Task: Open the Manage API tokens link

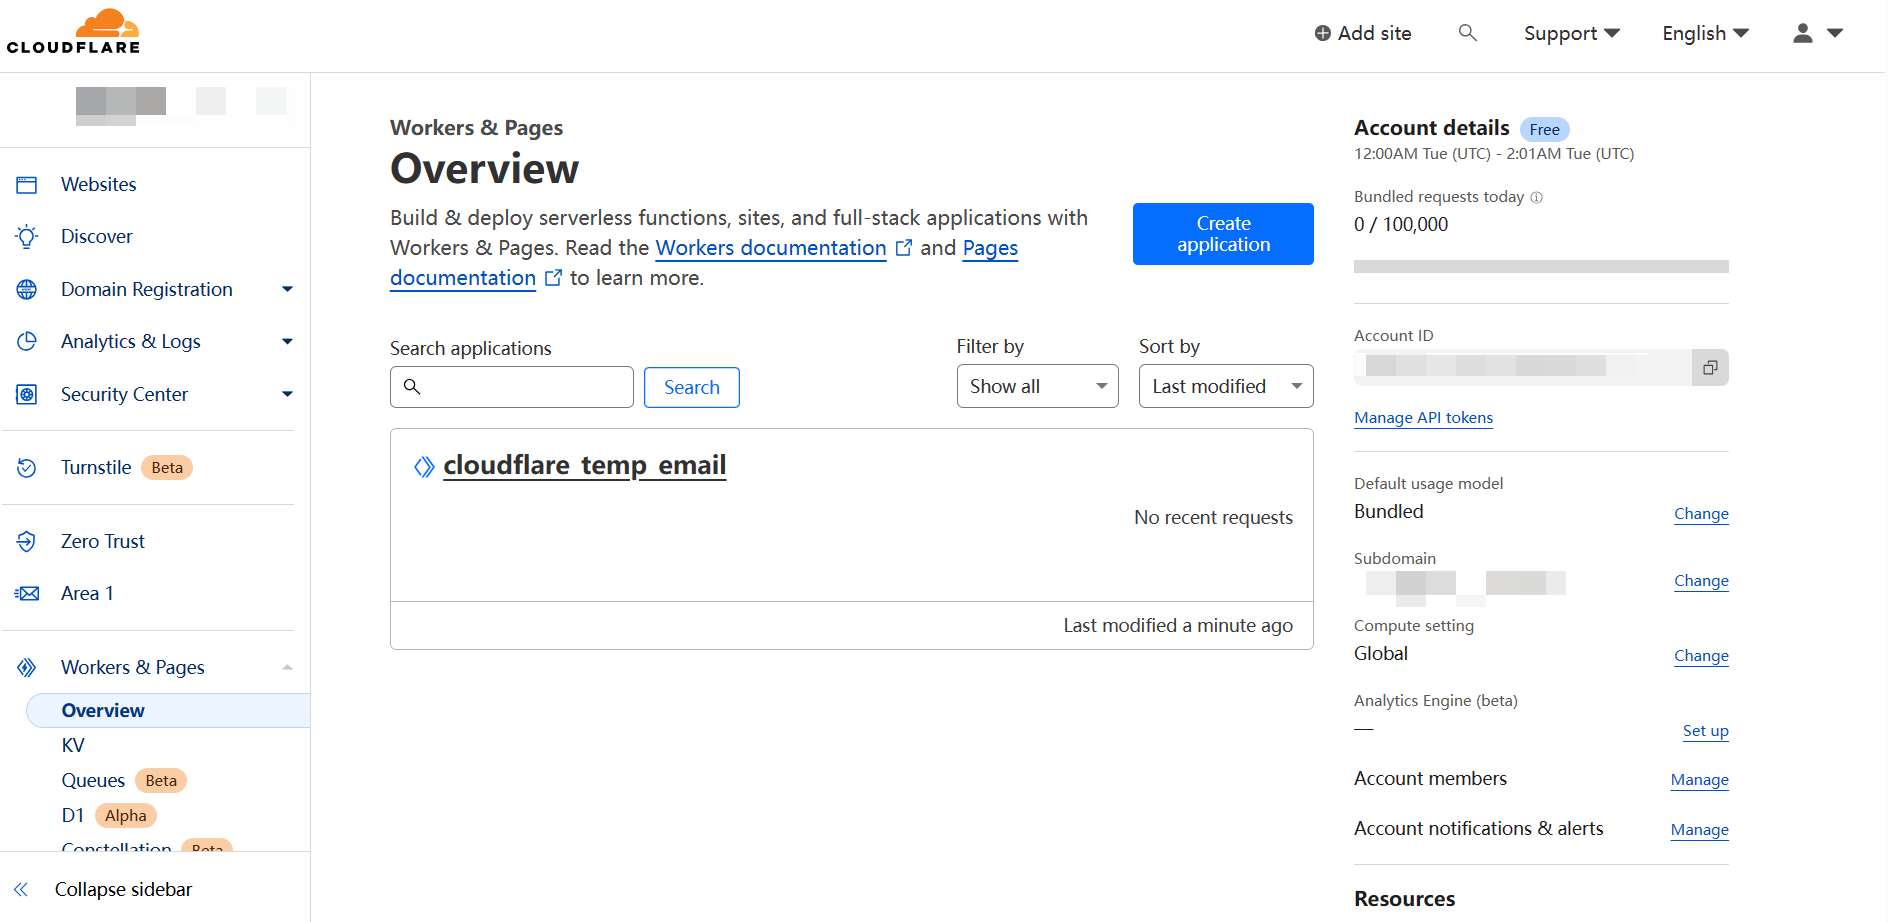Action: click(1423, 418)
